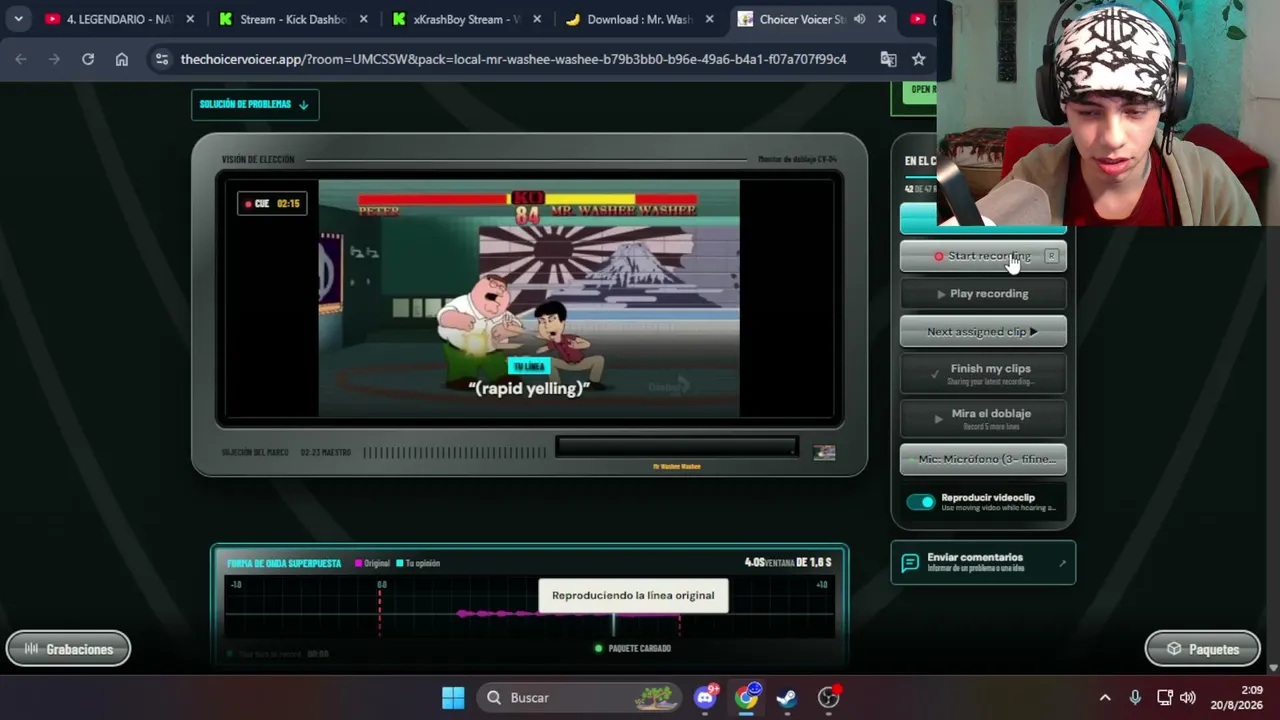Bookmark this page with the star icon

[919, 59]
